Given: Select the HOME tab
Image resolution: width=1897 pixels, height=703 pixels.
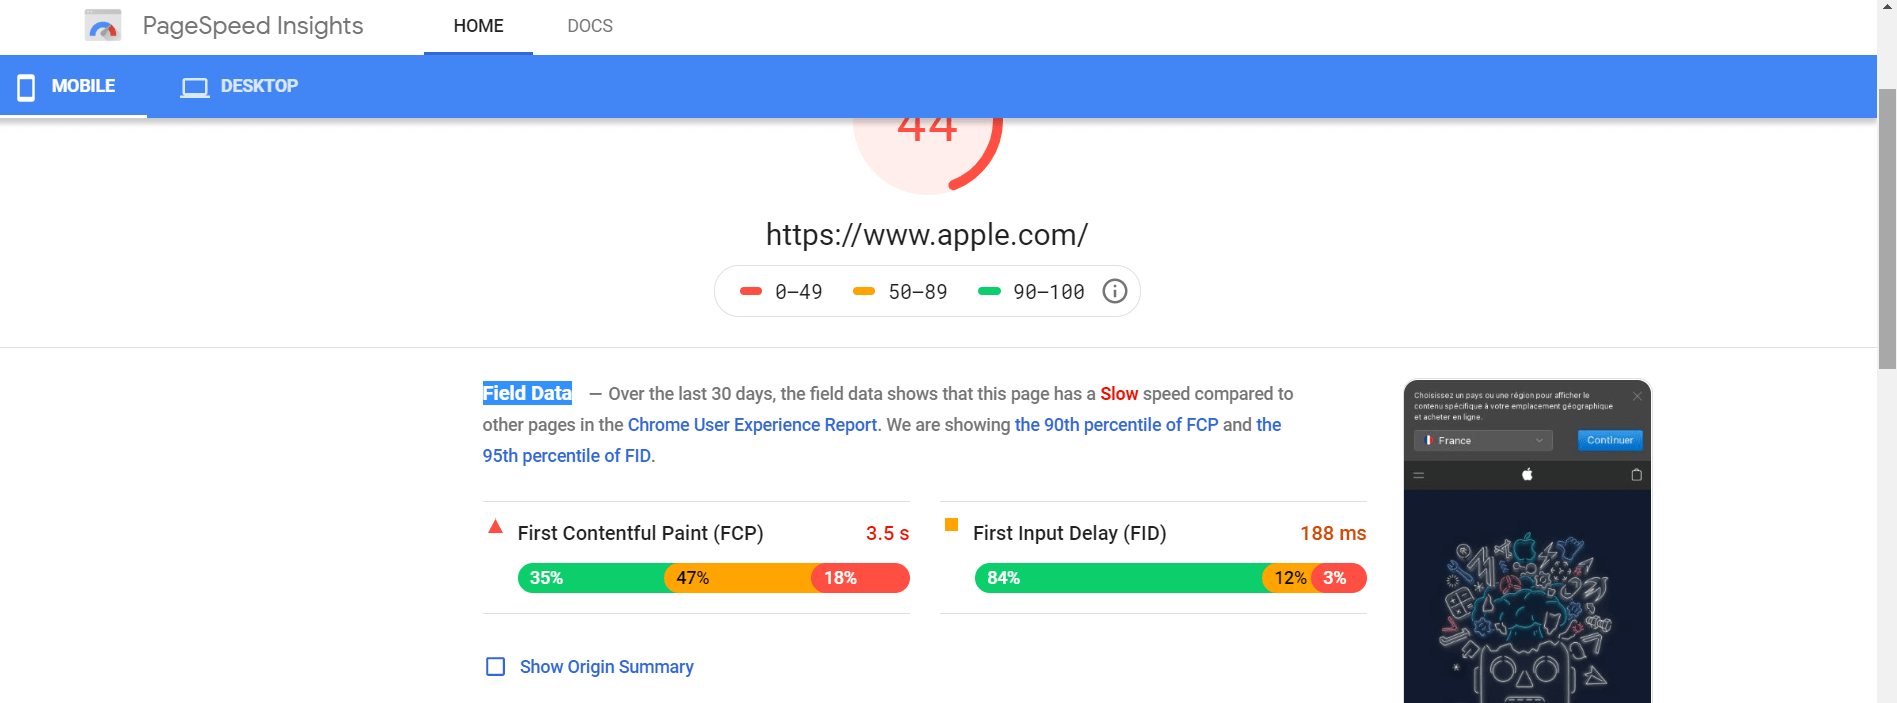Looking at the screenshot, I should (x=478, y=26).
